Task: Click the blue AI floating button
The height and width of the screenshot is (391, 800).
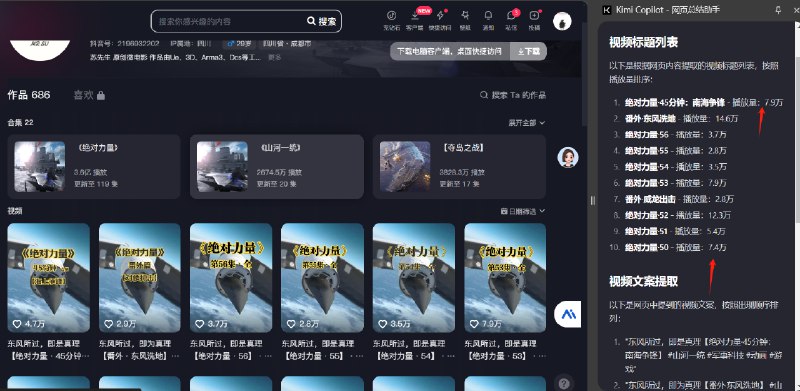Action: tap(568, 314)
